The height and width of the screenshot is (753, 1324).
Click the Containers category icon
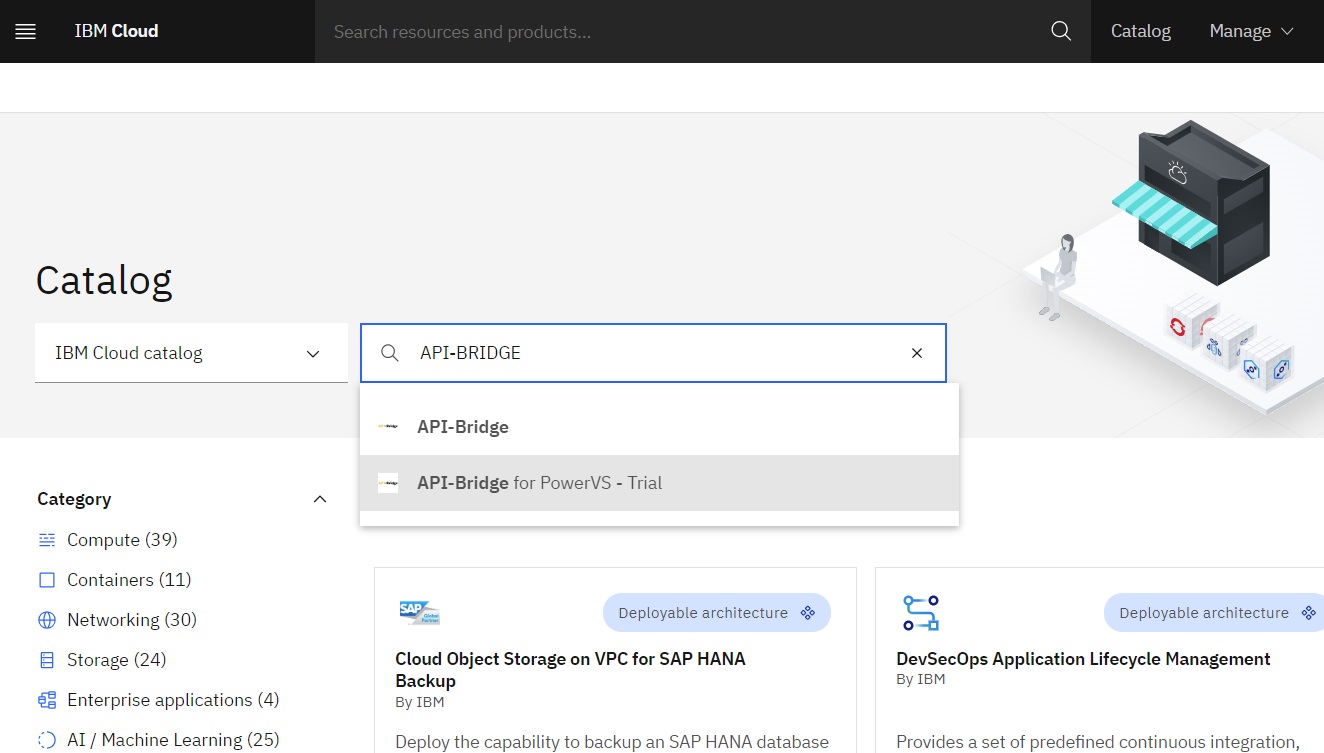pyautogui.click(x=47, y=580)
